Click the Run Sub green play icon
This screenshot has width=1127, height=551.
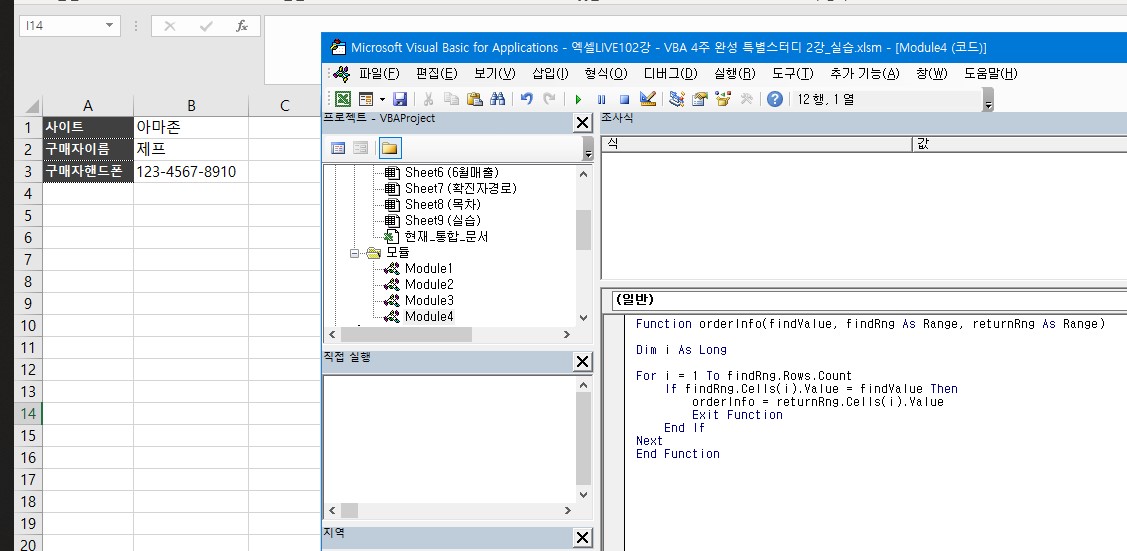[578, 99]
